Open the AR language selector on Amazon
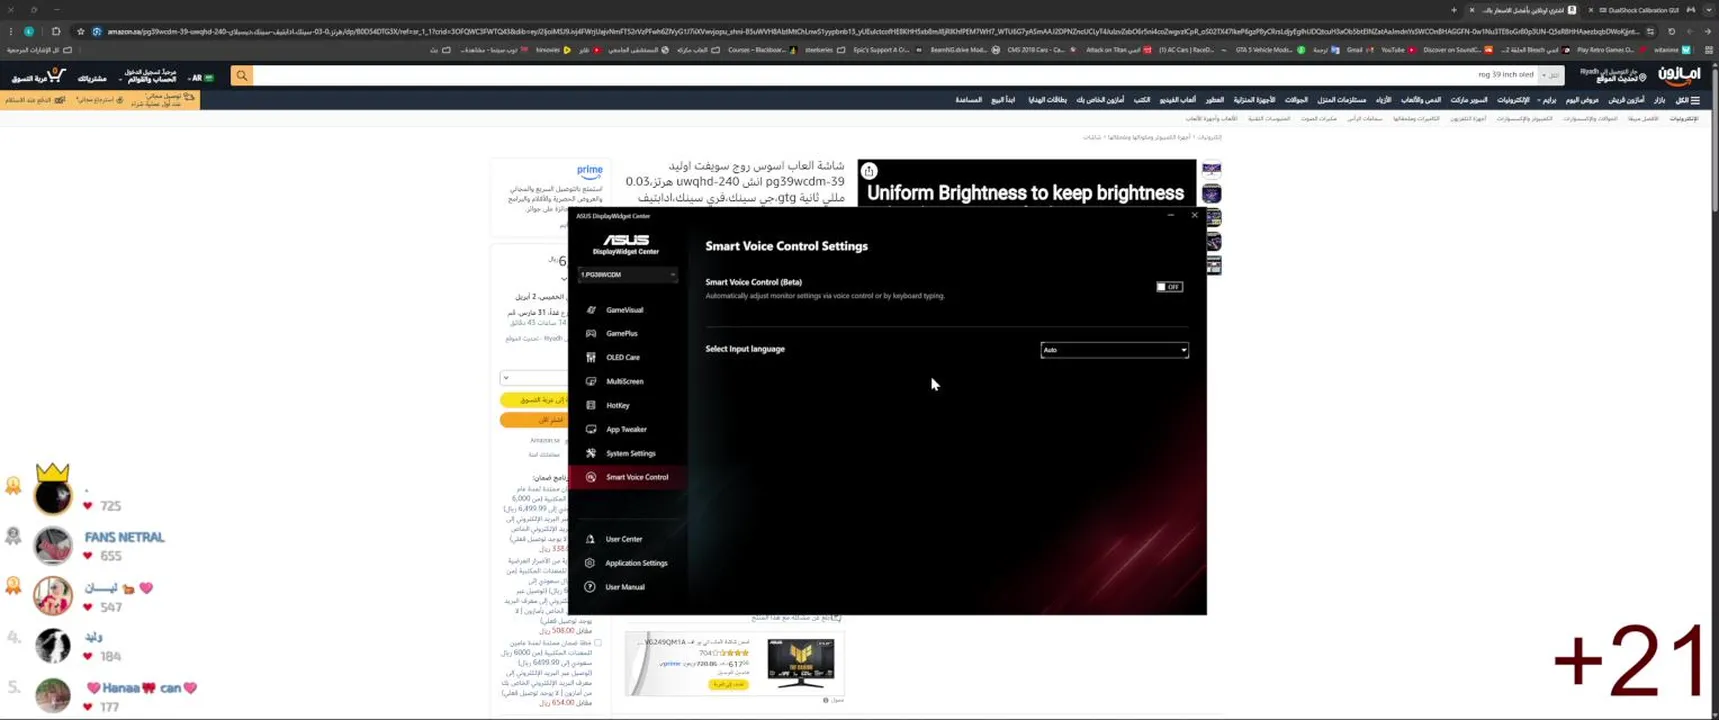The height and width of the screenshot is (720, 1719). click(x=202, y=77)
